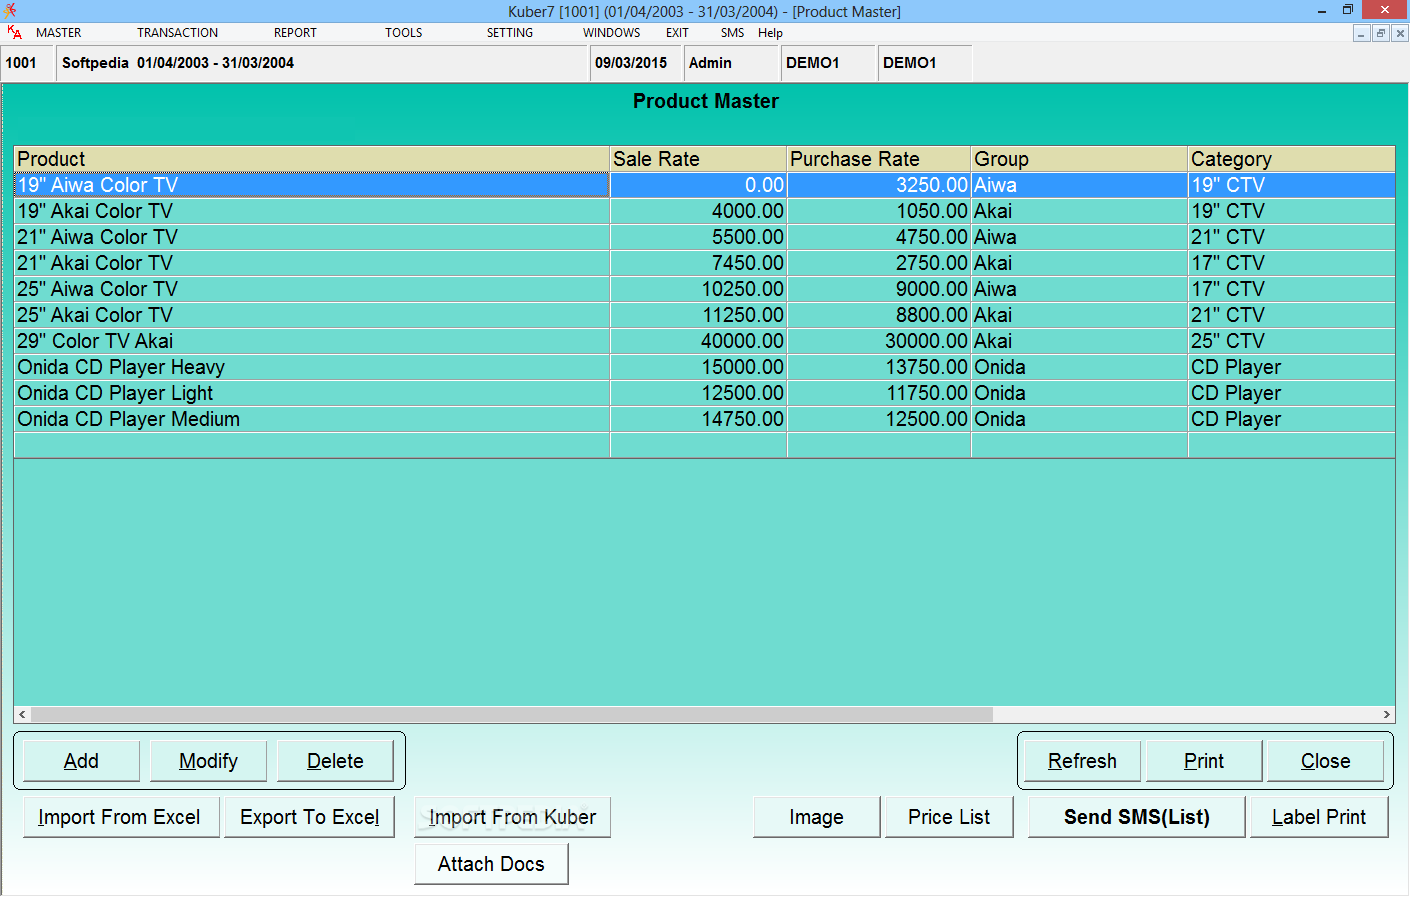Open the WINDOWS menu
This screenshot has height=897, width=1410.
(611, 33)
